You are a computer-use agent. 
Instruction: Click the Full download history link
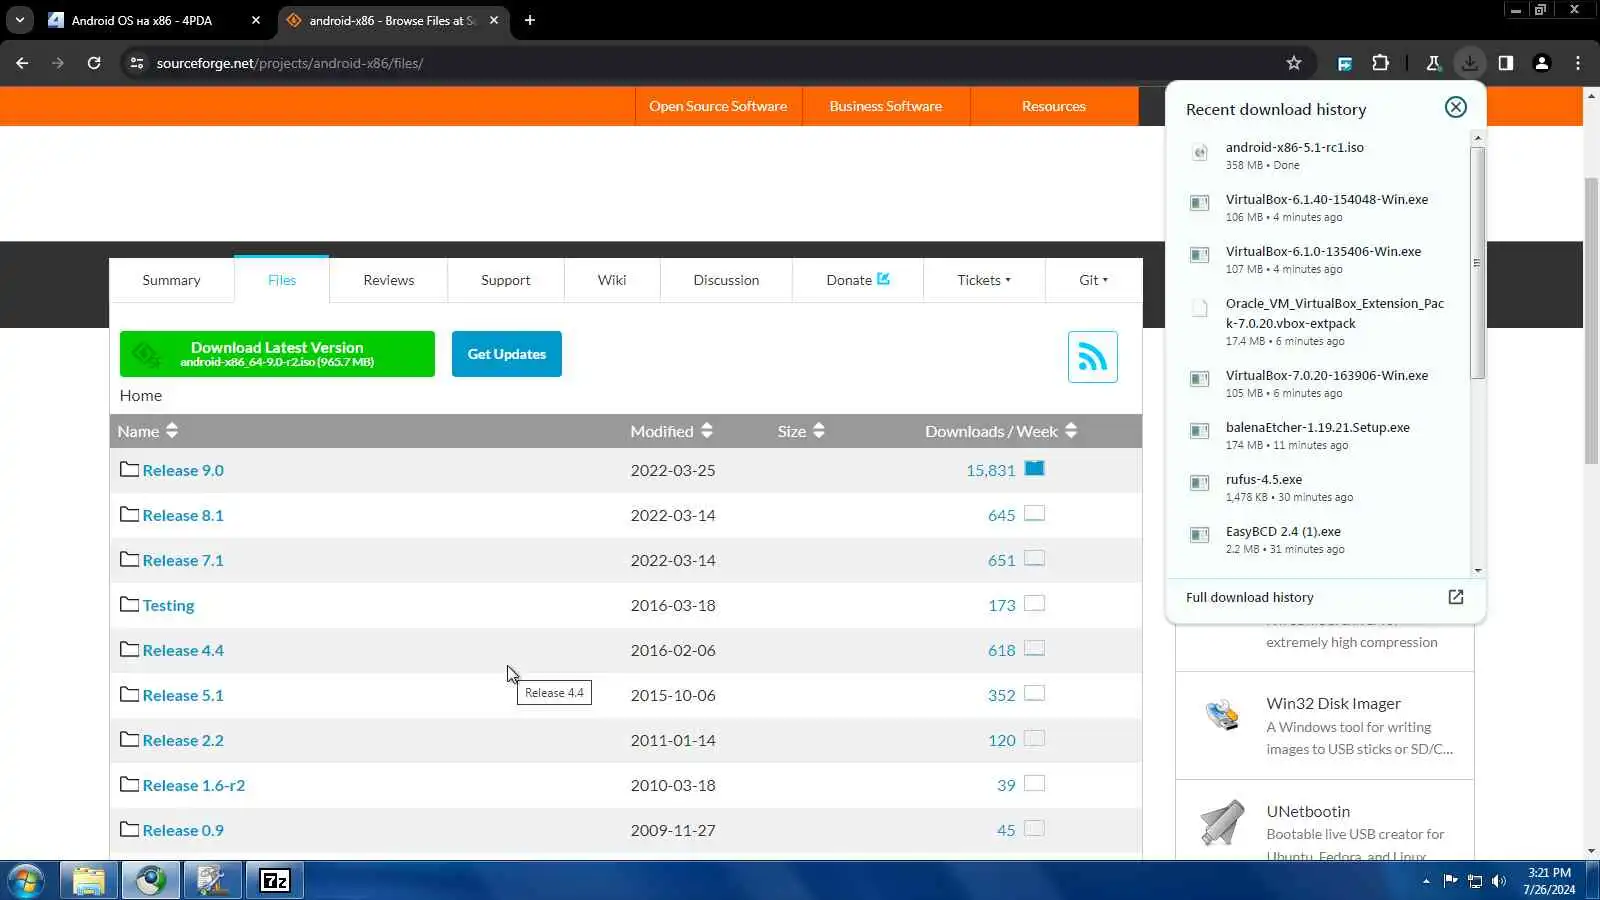(1250, 597)
